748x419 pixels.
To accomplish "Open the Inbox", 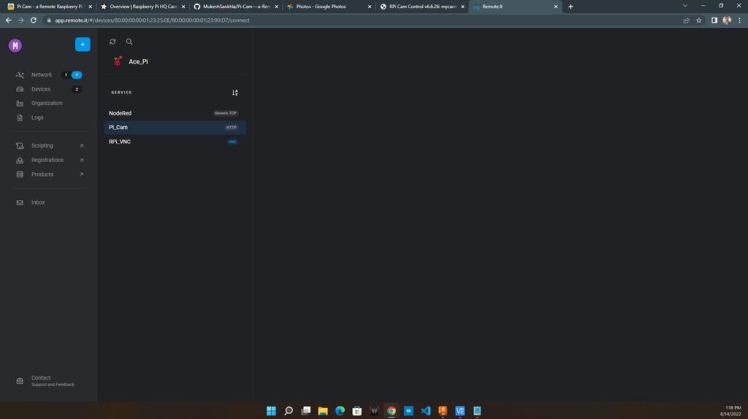I will 38,203.
